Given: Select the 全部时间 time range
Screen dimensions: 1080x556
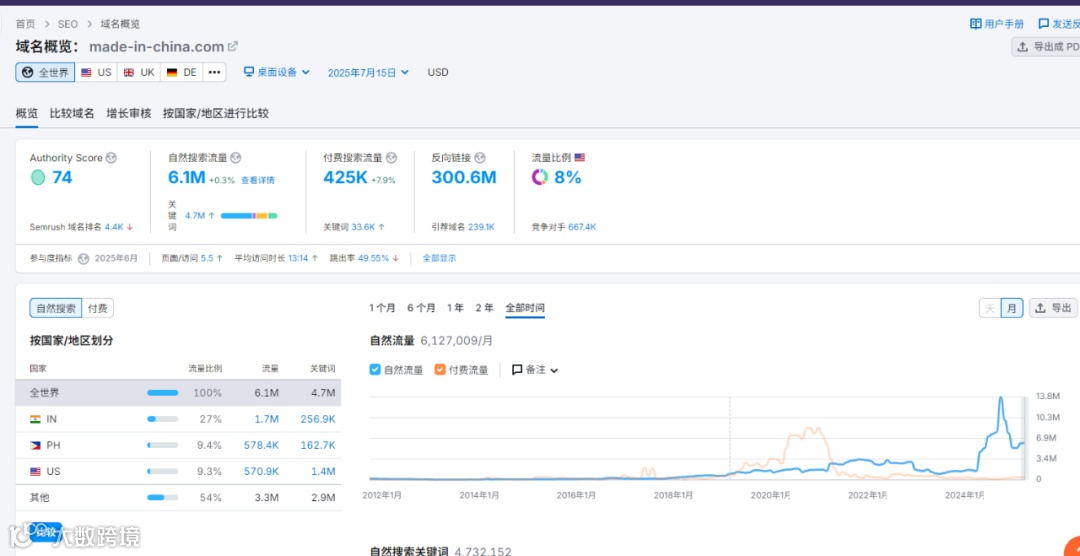Looking at the screenshot, I should [x=525, y=308].
